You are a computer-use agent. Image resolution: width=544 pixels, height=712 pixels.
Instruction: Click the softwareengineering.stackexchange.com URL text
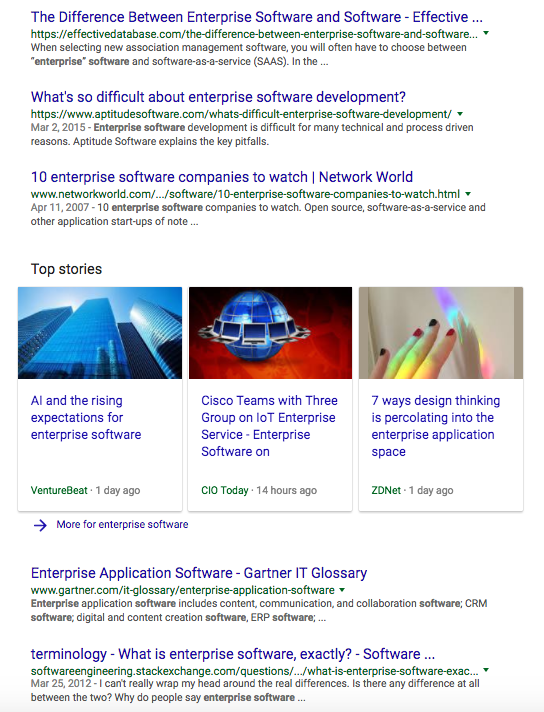(x=254, y=671)
